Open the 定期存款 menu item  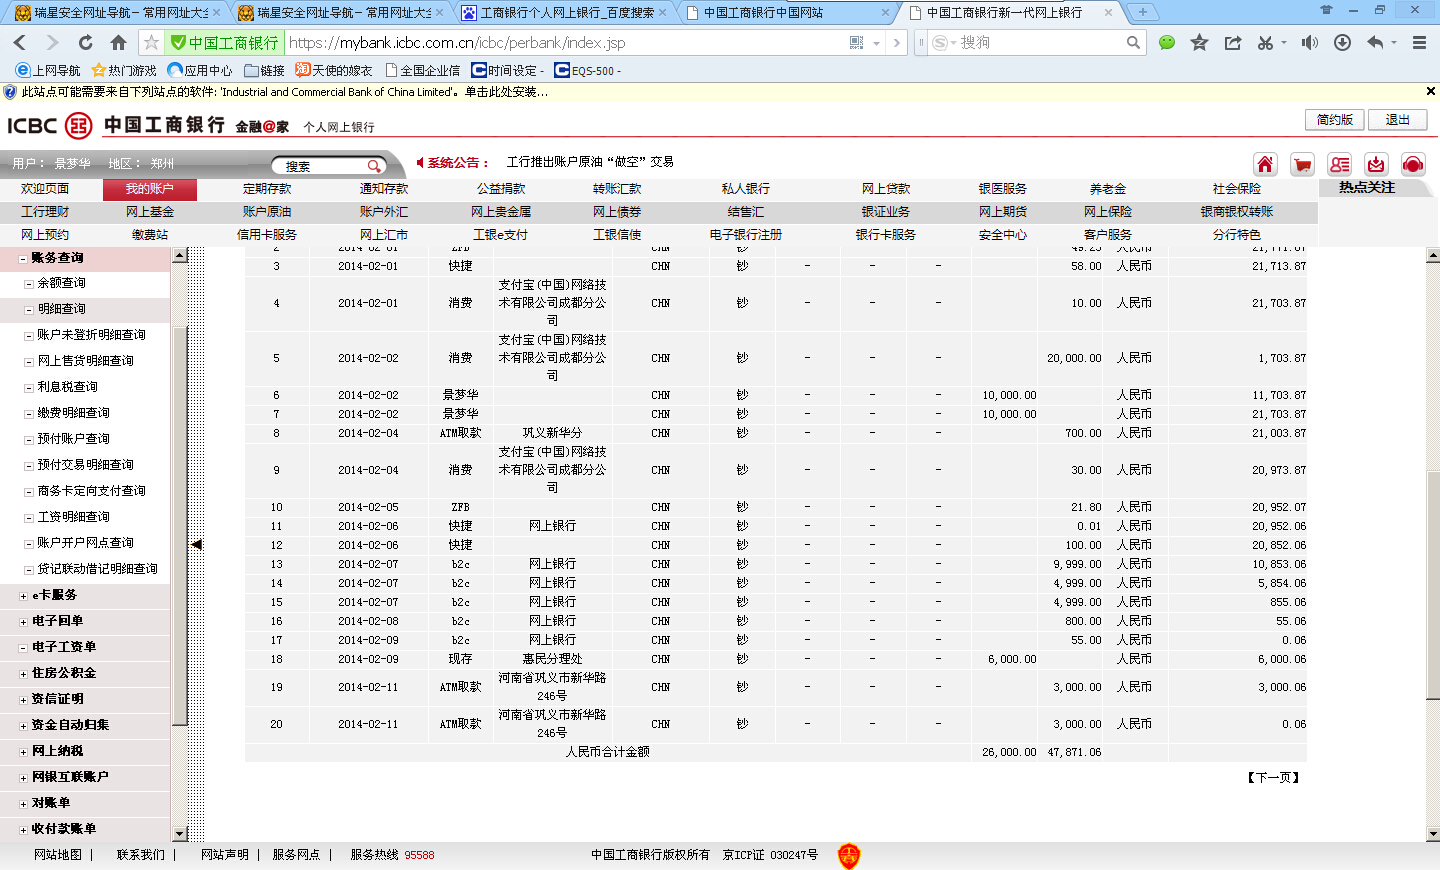[x=267, y=189]
